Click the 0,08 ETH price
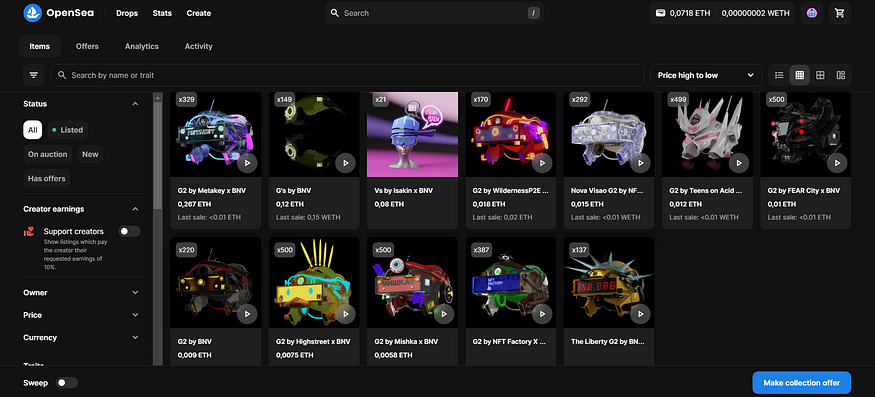875x397 pixels. pyautogui.click(x=389, y=204)
